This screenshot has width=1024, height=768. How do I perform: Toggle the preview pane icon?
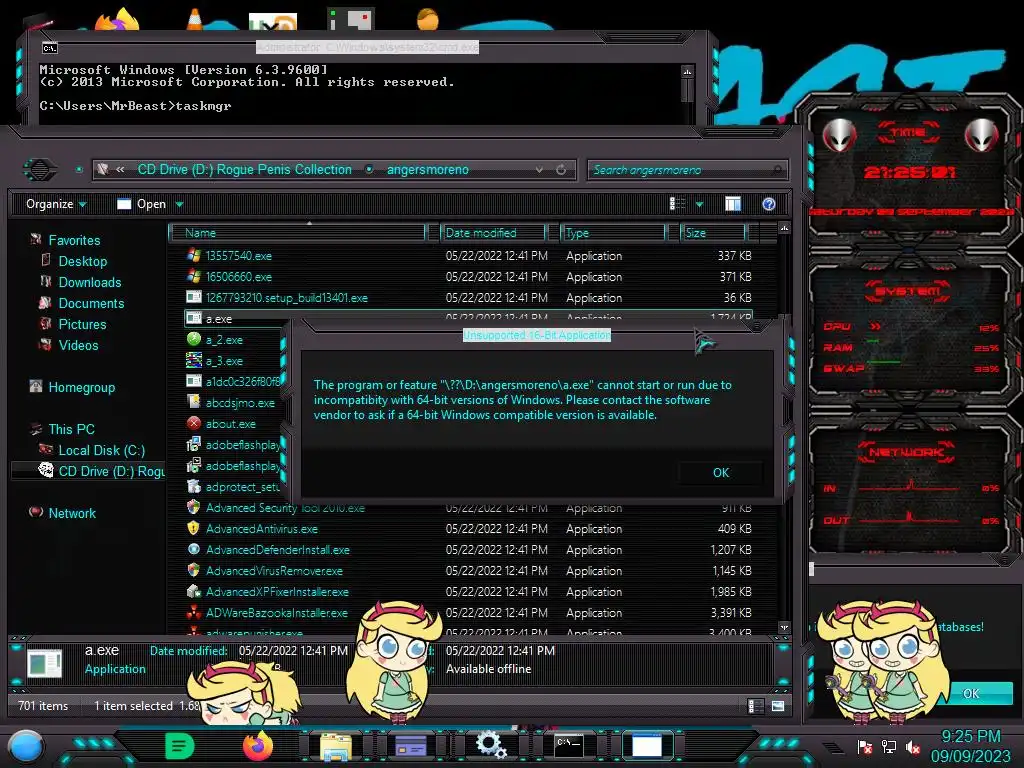click(733, 204)
